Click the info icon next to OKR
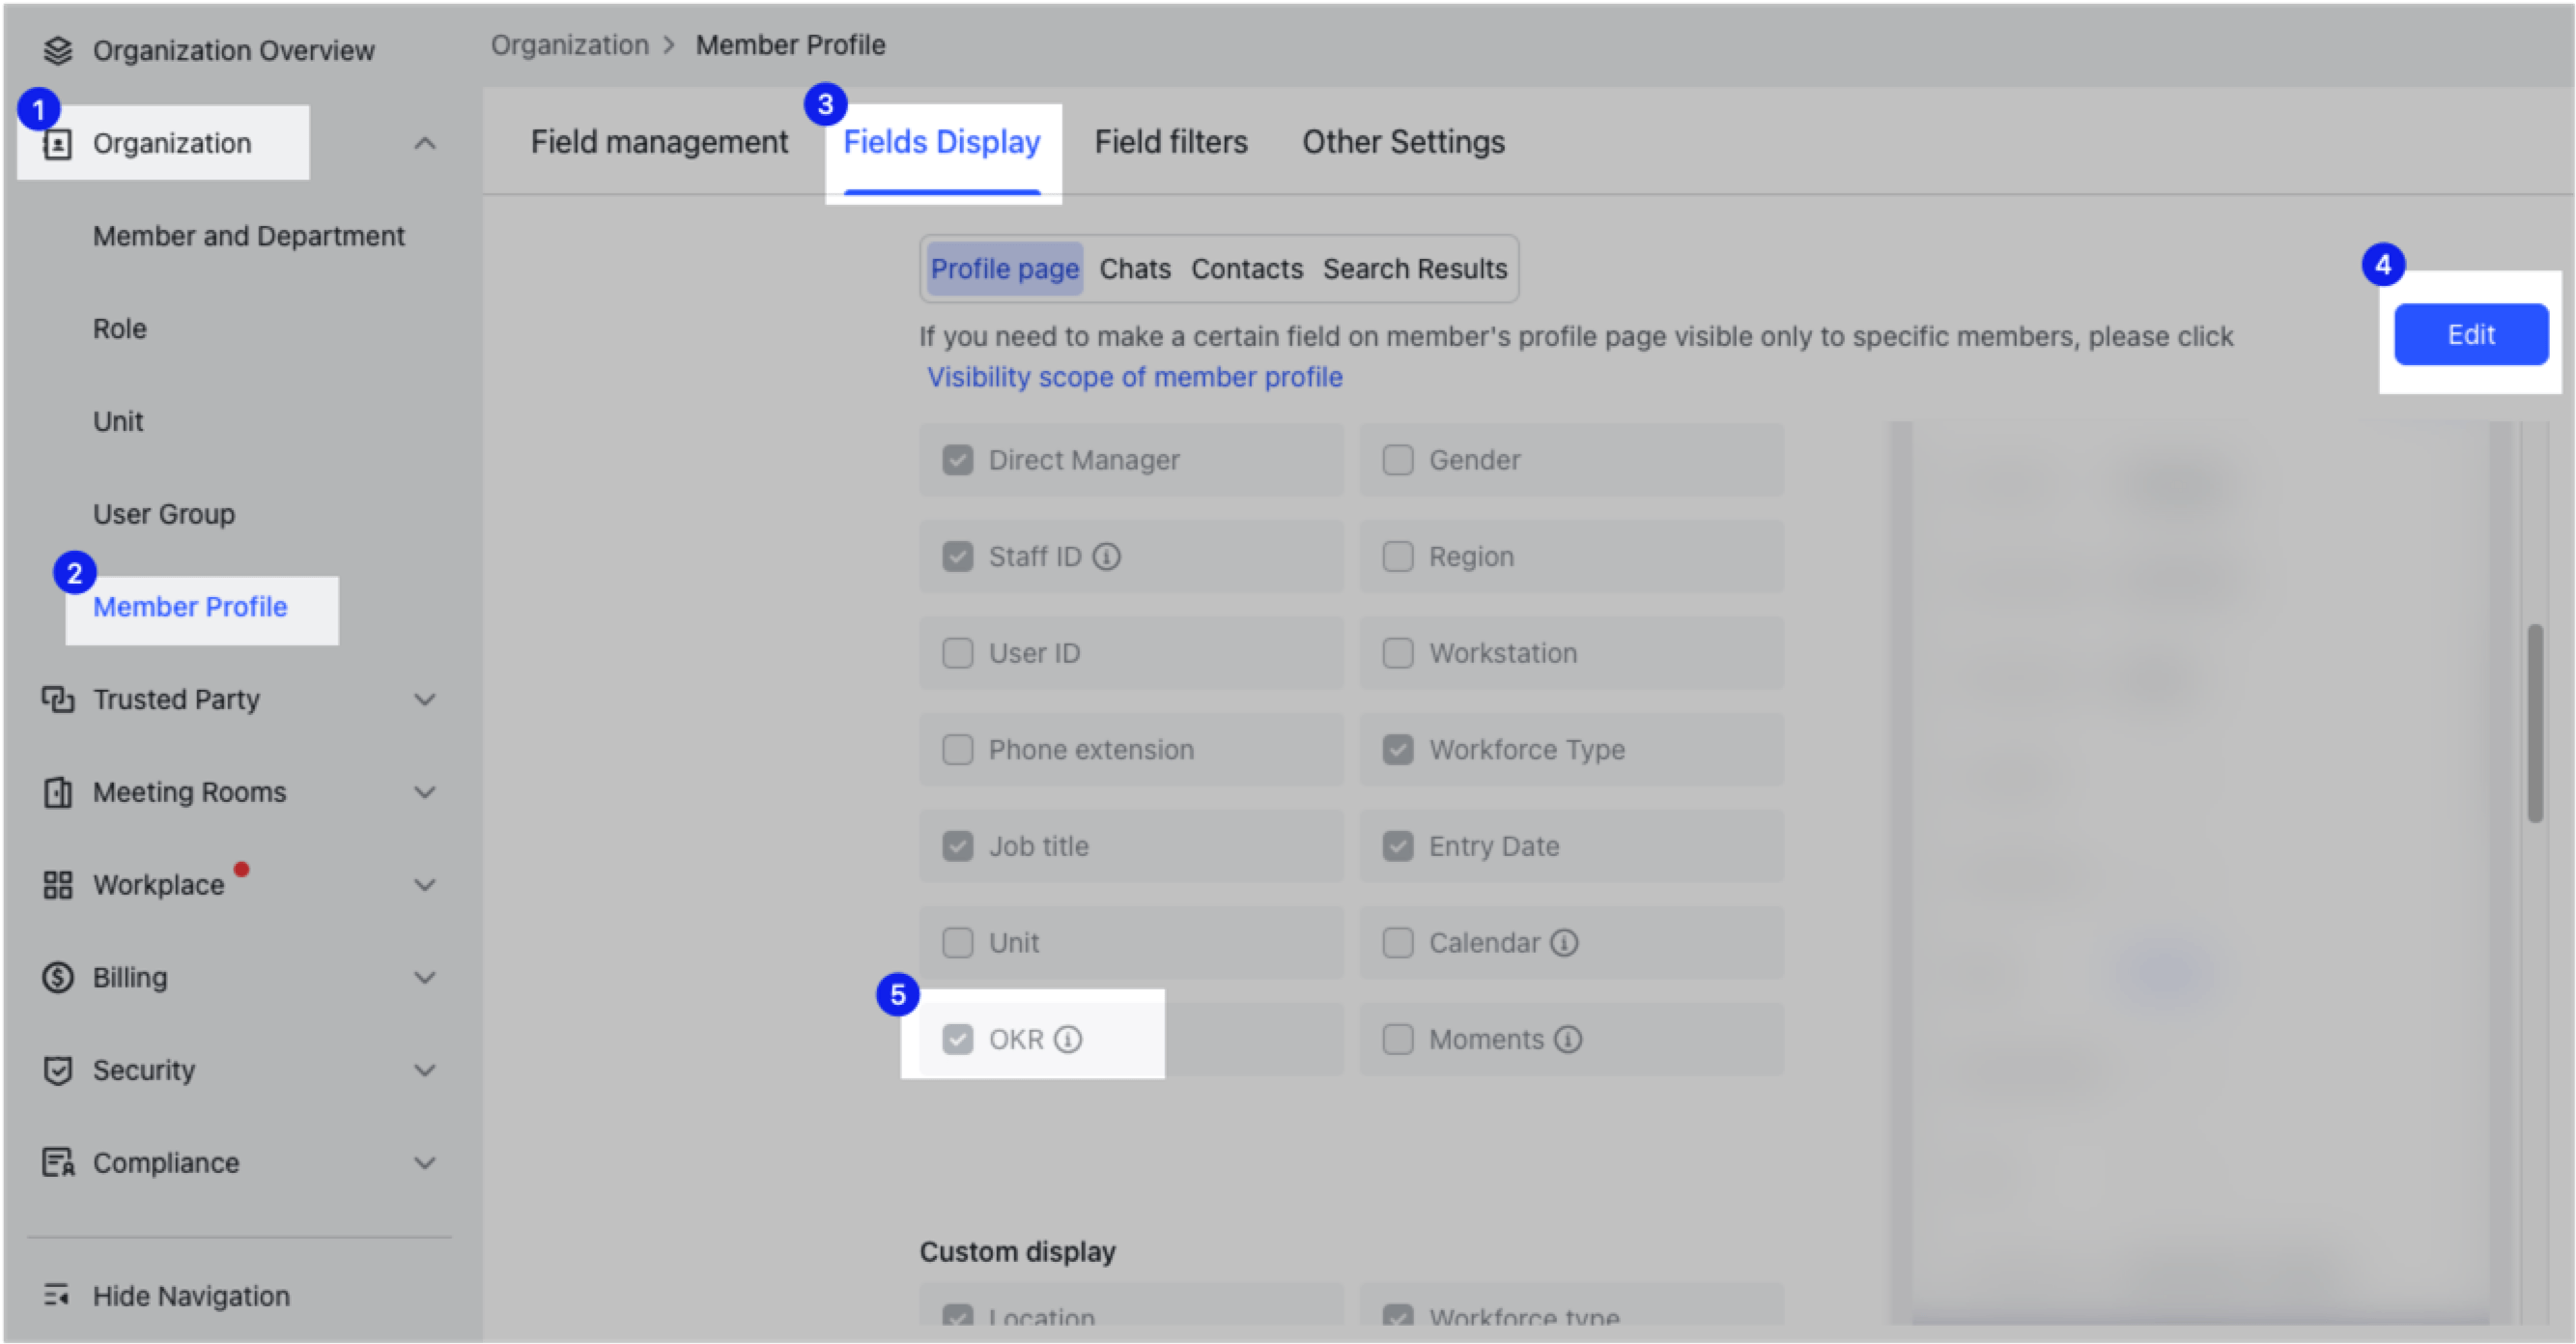Screen dimensions: 2576x1344 1070,1039
